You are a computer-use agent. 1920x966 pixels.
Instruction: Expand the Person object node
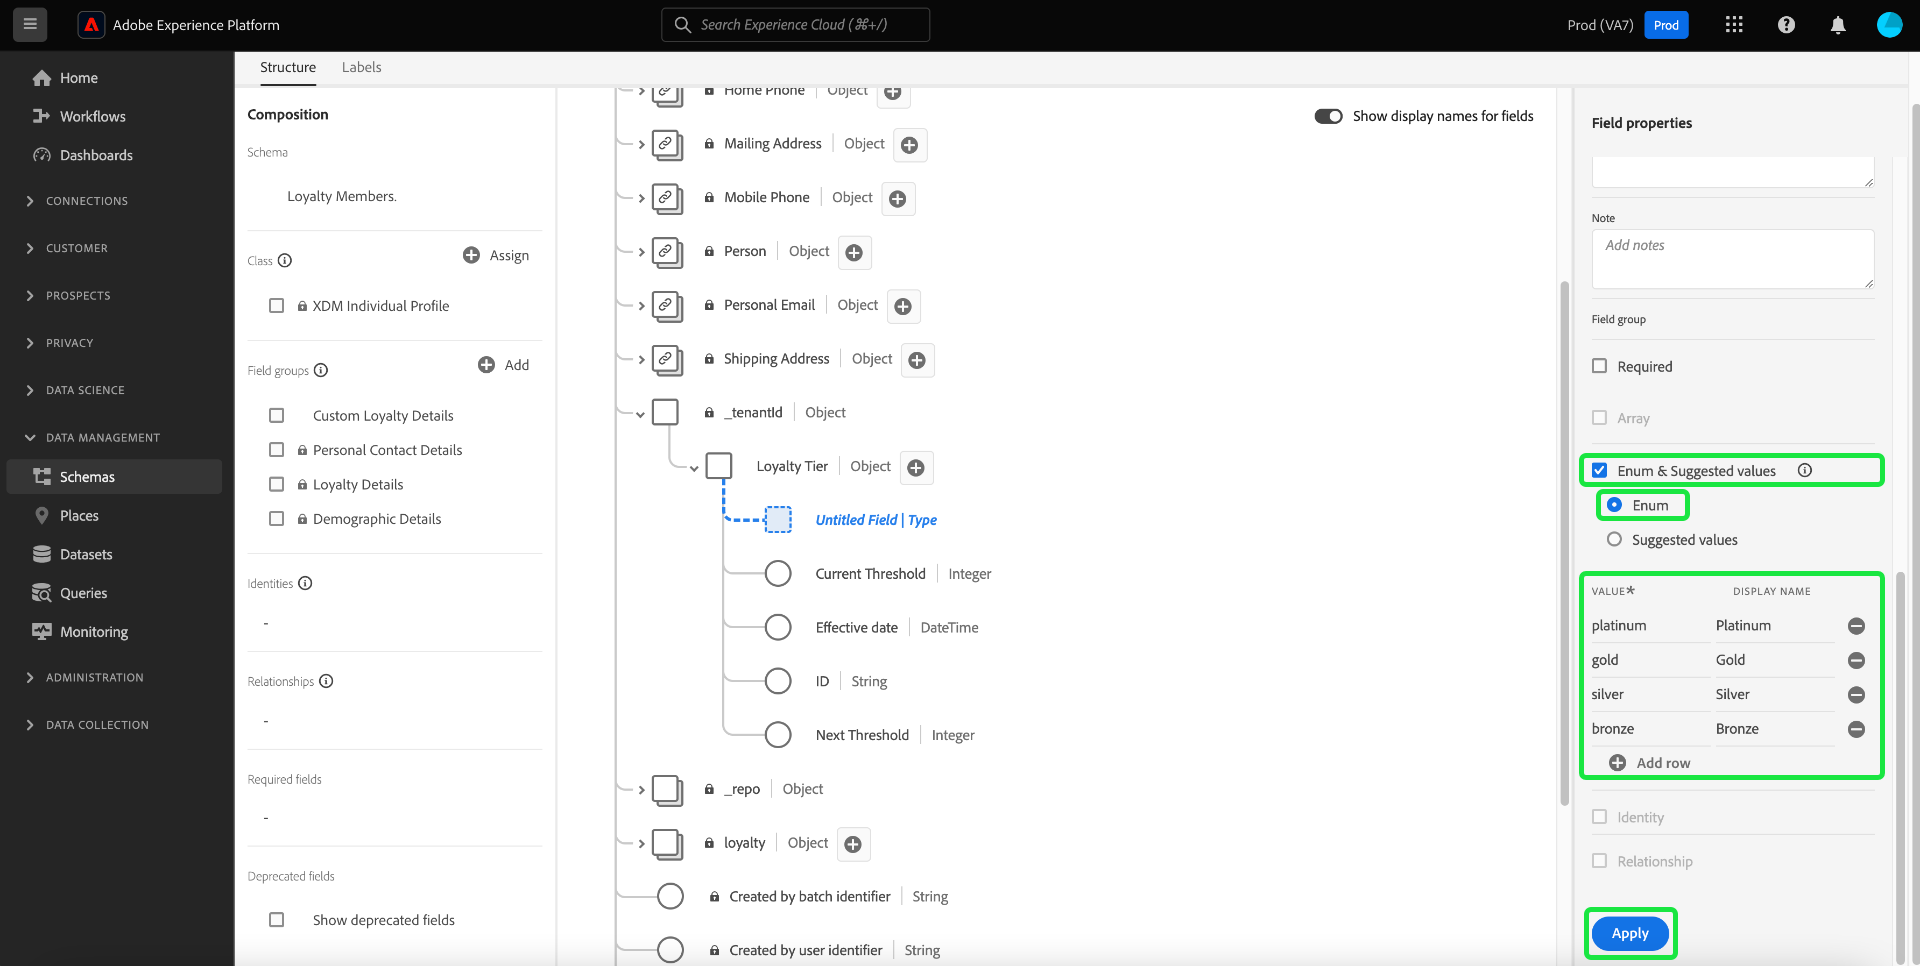coord(641,252)
